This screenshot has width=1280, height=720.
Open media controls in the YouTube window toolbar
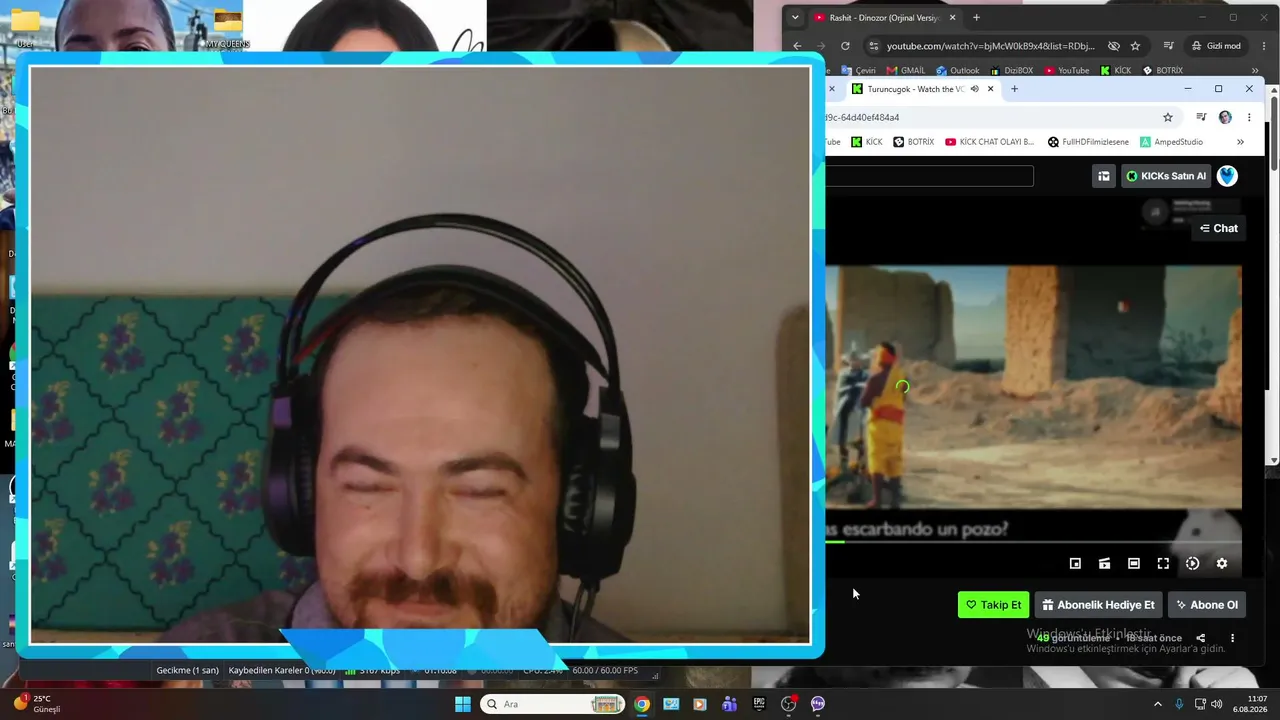[x=1168, y=46]
